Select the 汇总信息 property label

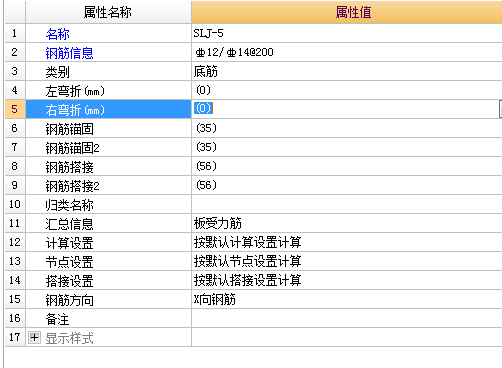click(69, 224)
